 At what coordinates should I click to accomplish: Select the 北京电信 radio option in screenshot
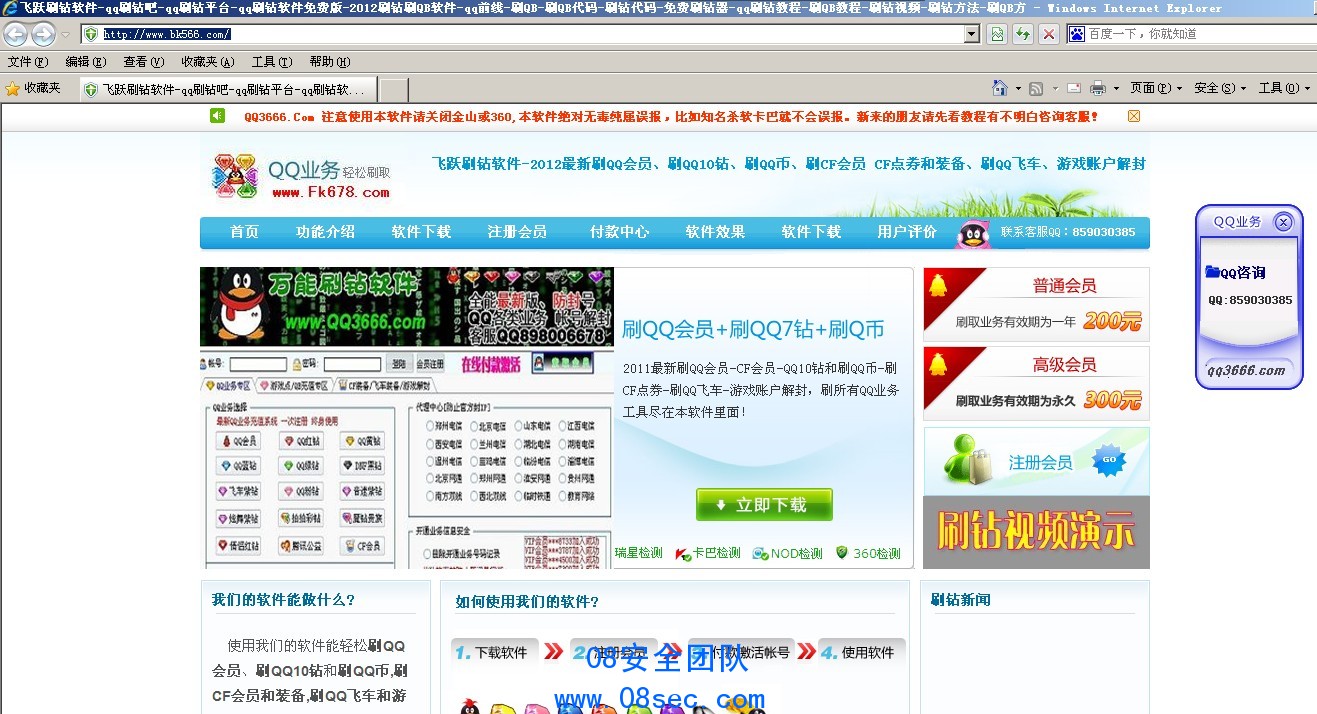(x=473, y=426)
